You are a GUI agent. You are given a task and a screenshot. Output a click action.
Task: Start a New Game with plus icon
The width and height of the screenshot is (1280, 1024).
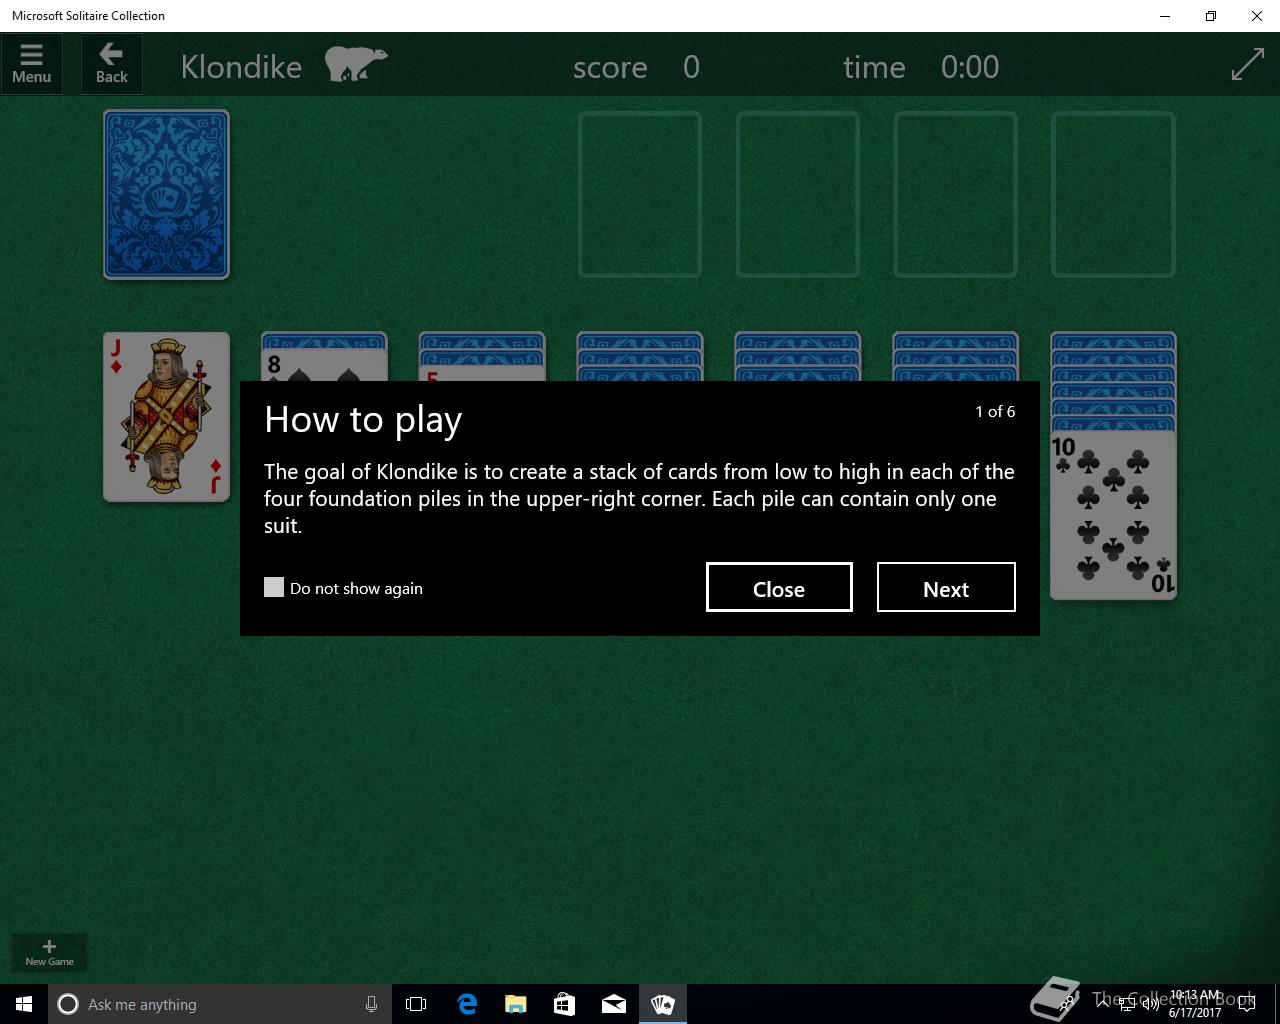[49, 952]
